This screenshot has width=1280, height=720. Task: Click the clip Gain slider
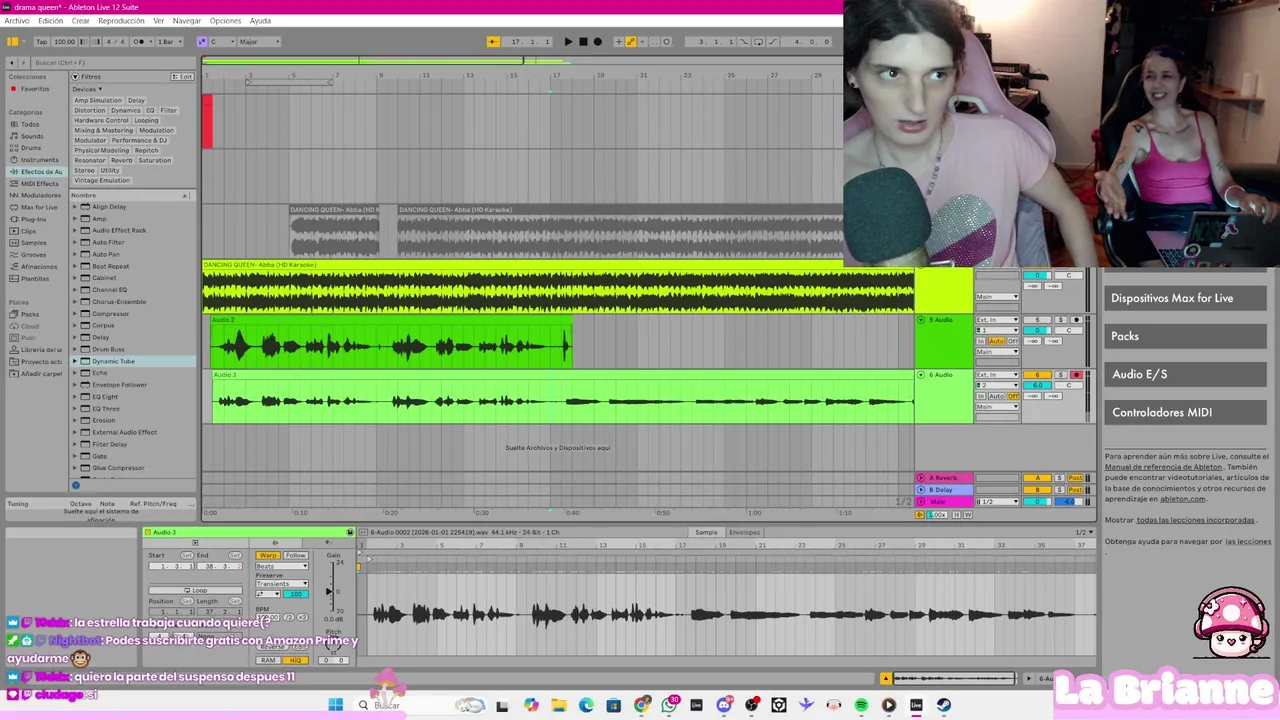point(329,591)
